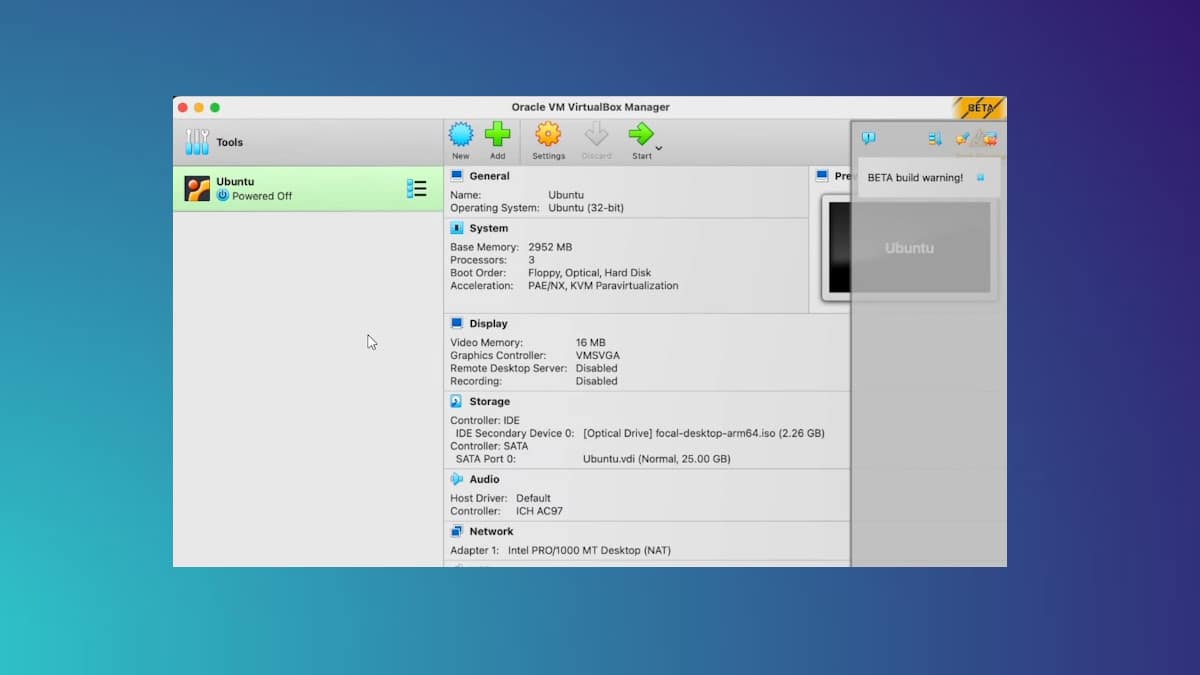Image resolution: width=1200 pixels, height=675 pixels.
Task: Dismiss the BETA build warning notification
Action: pyautogui.click(x=980, y=178)
